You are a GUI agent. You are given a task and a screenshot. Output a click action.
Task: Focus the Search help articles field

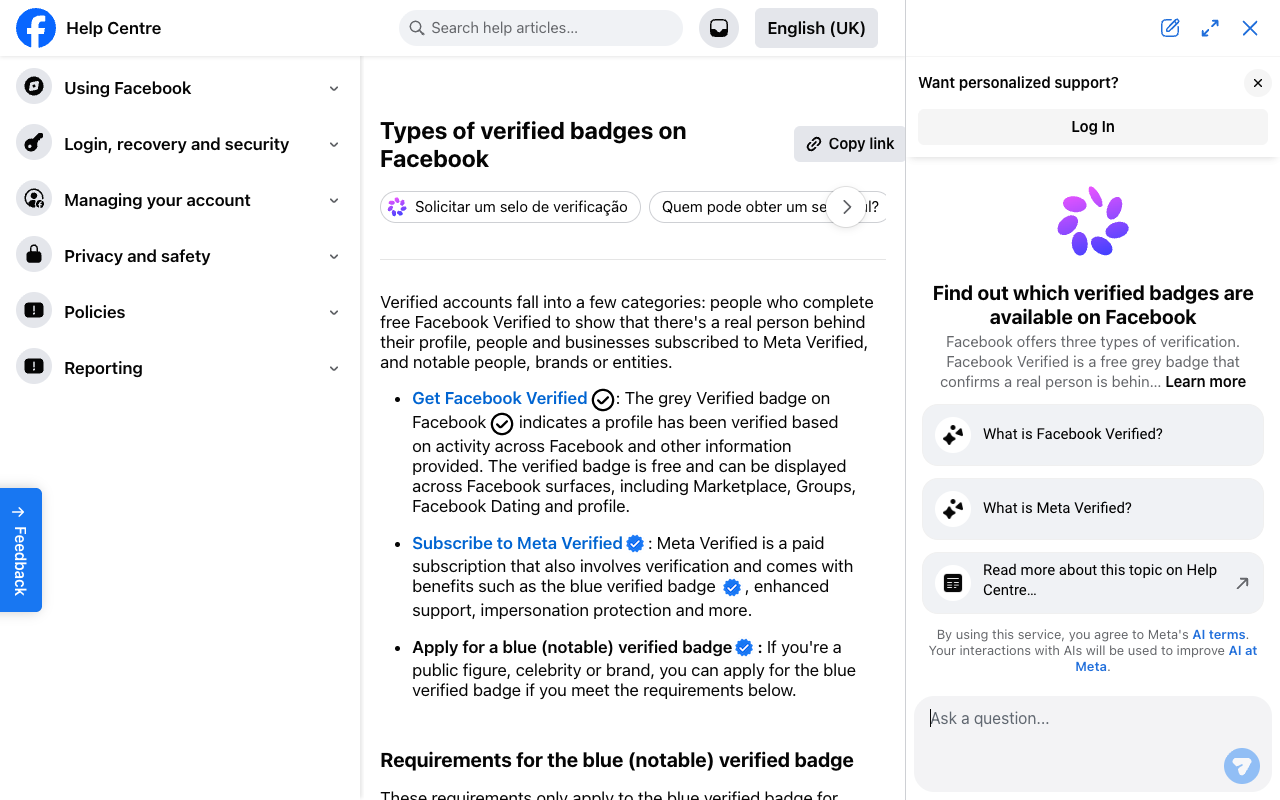(541, 28)
